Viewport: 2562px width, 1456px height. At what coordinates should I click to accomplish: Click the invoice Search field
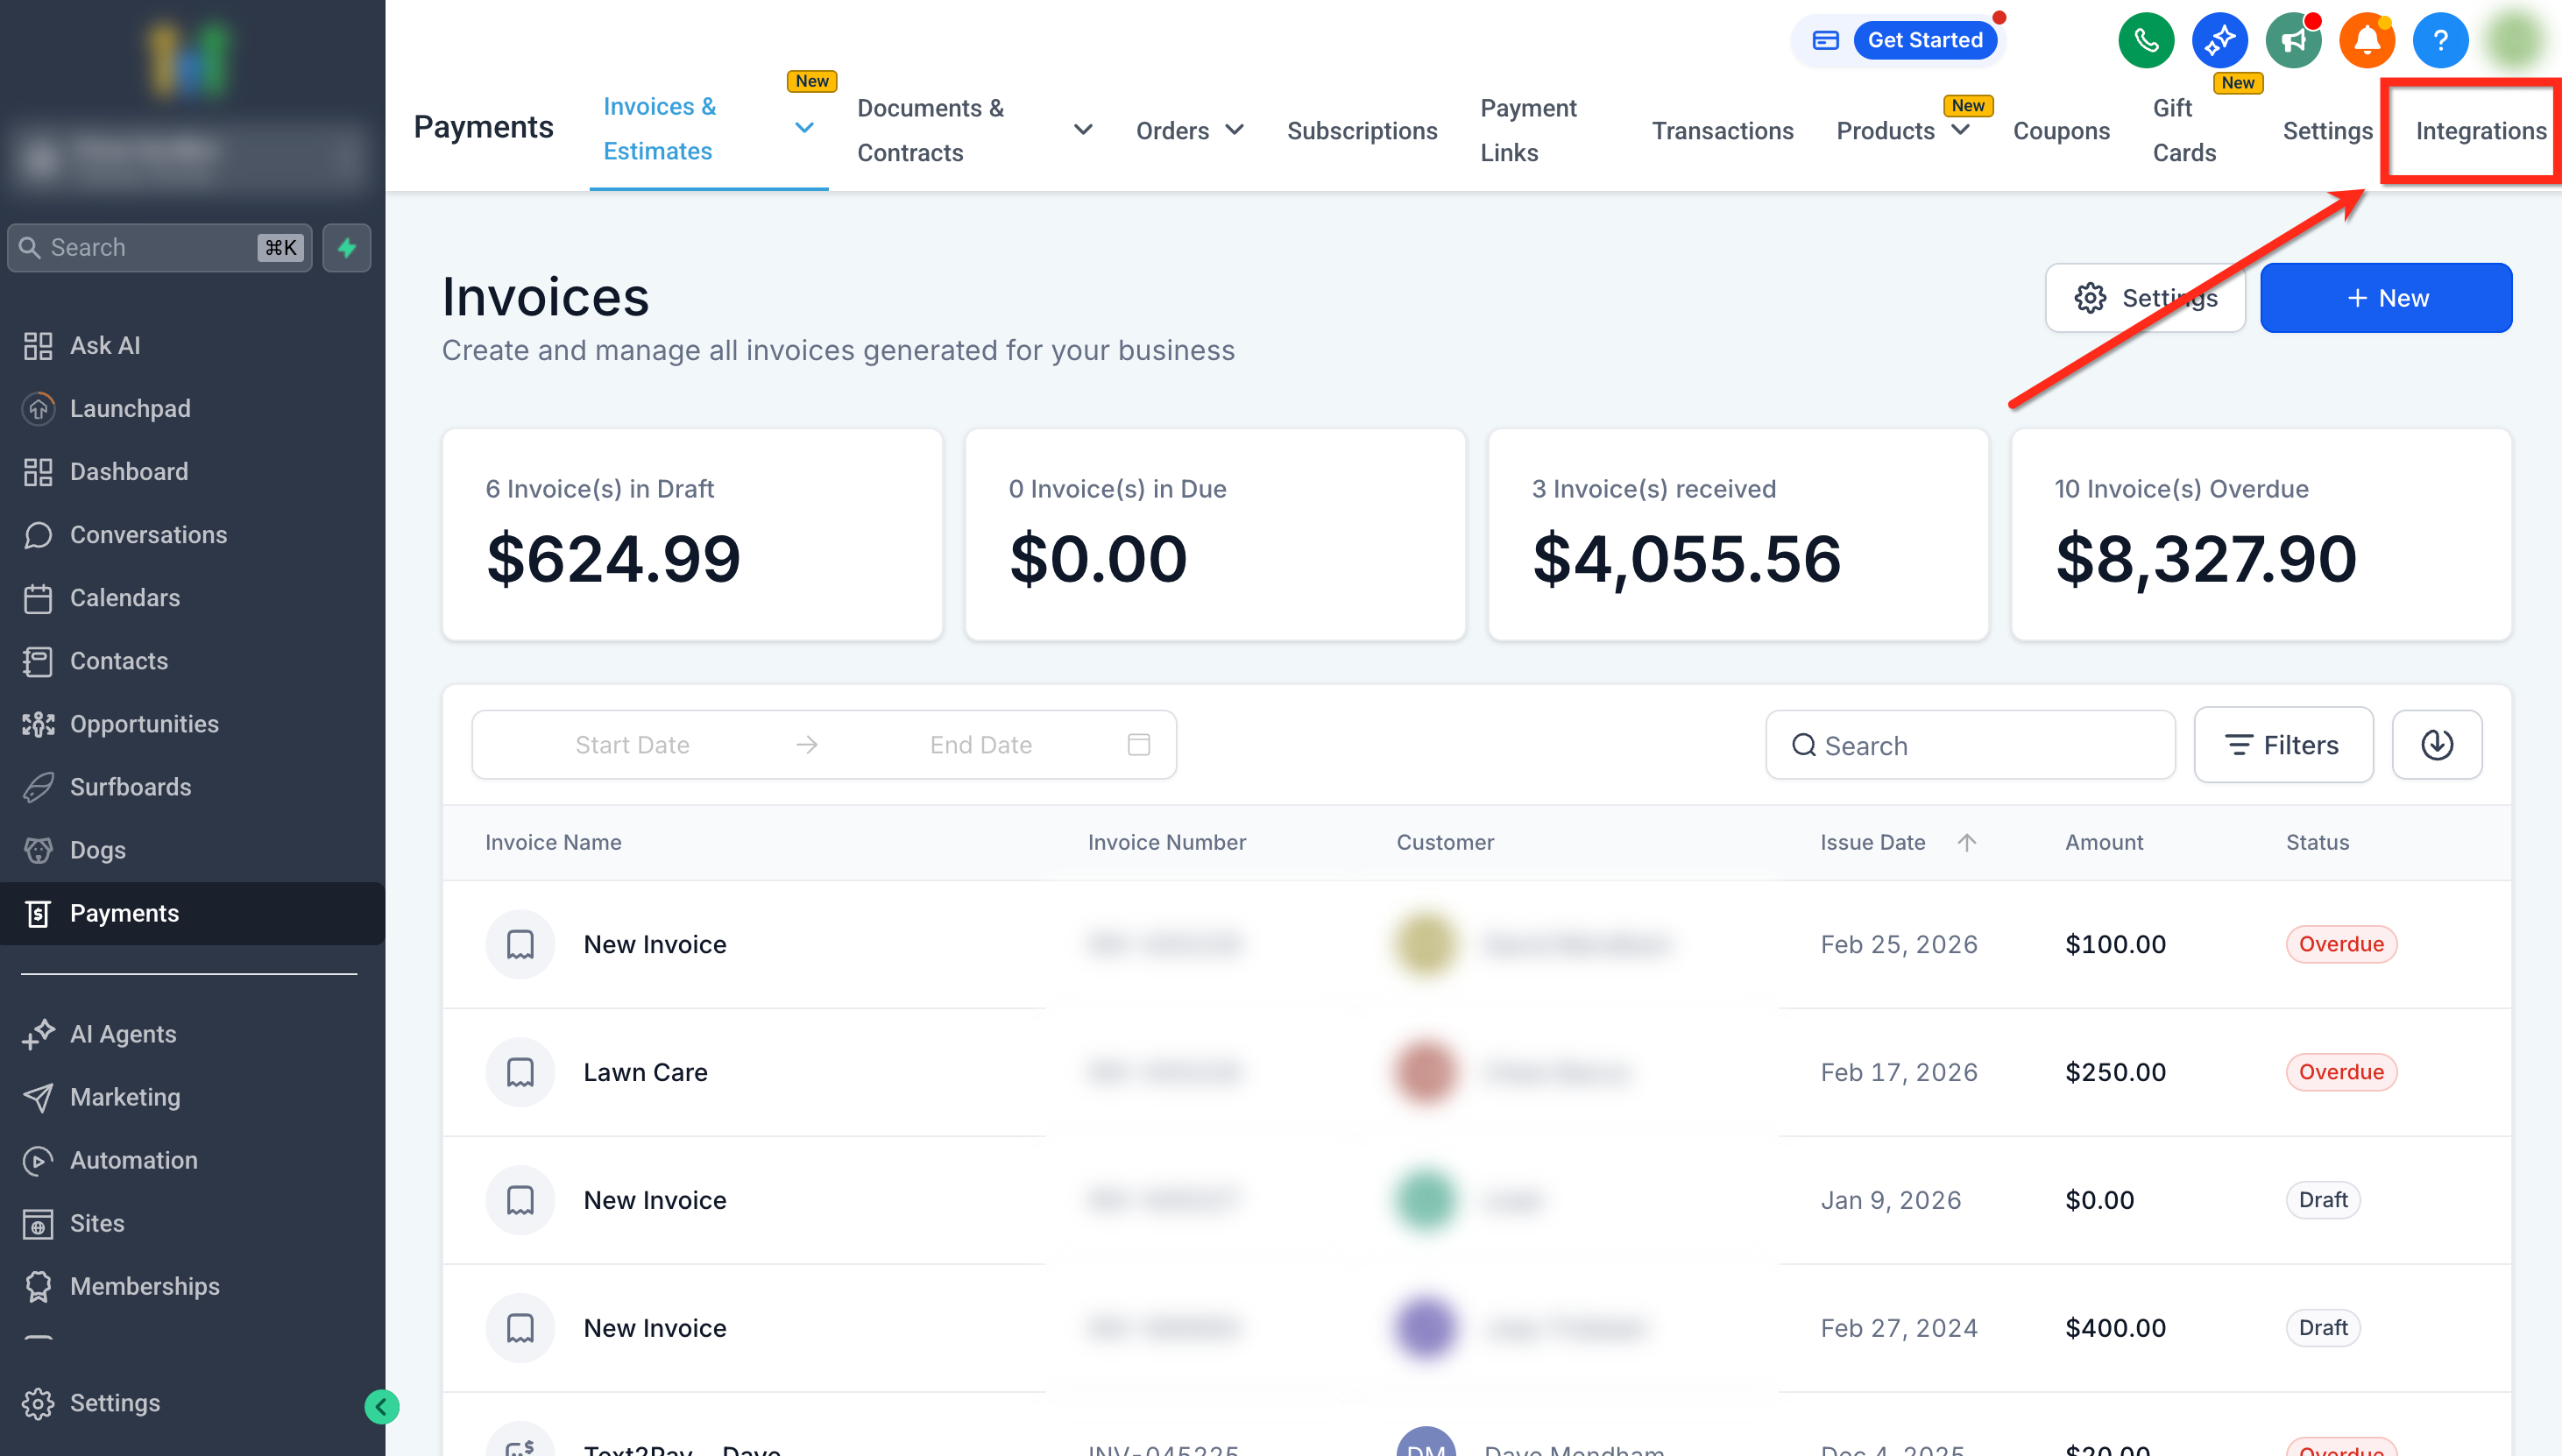point(1970,745)
